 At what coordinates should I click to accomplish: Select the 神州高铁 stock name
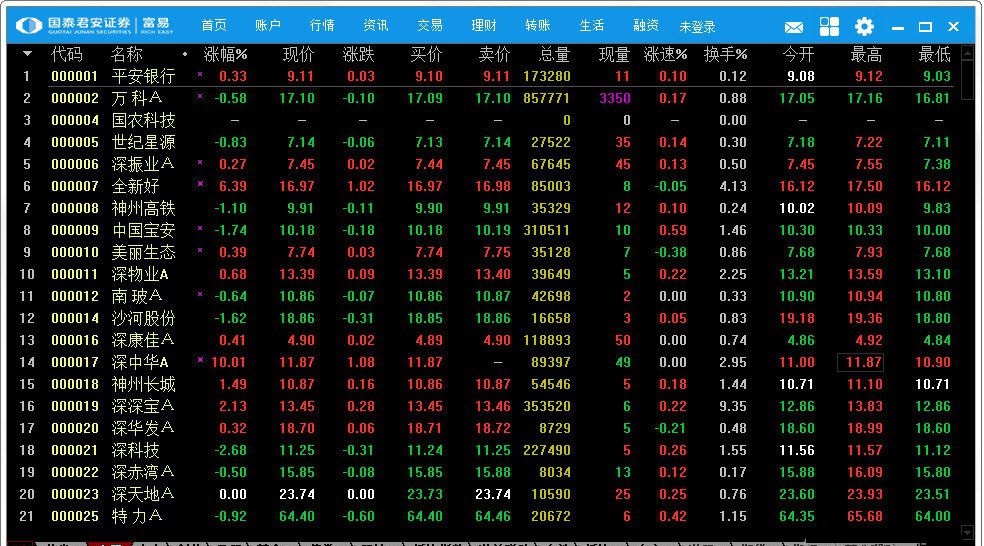tap(144, 208)
